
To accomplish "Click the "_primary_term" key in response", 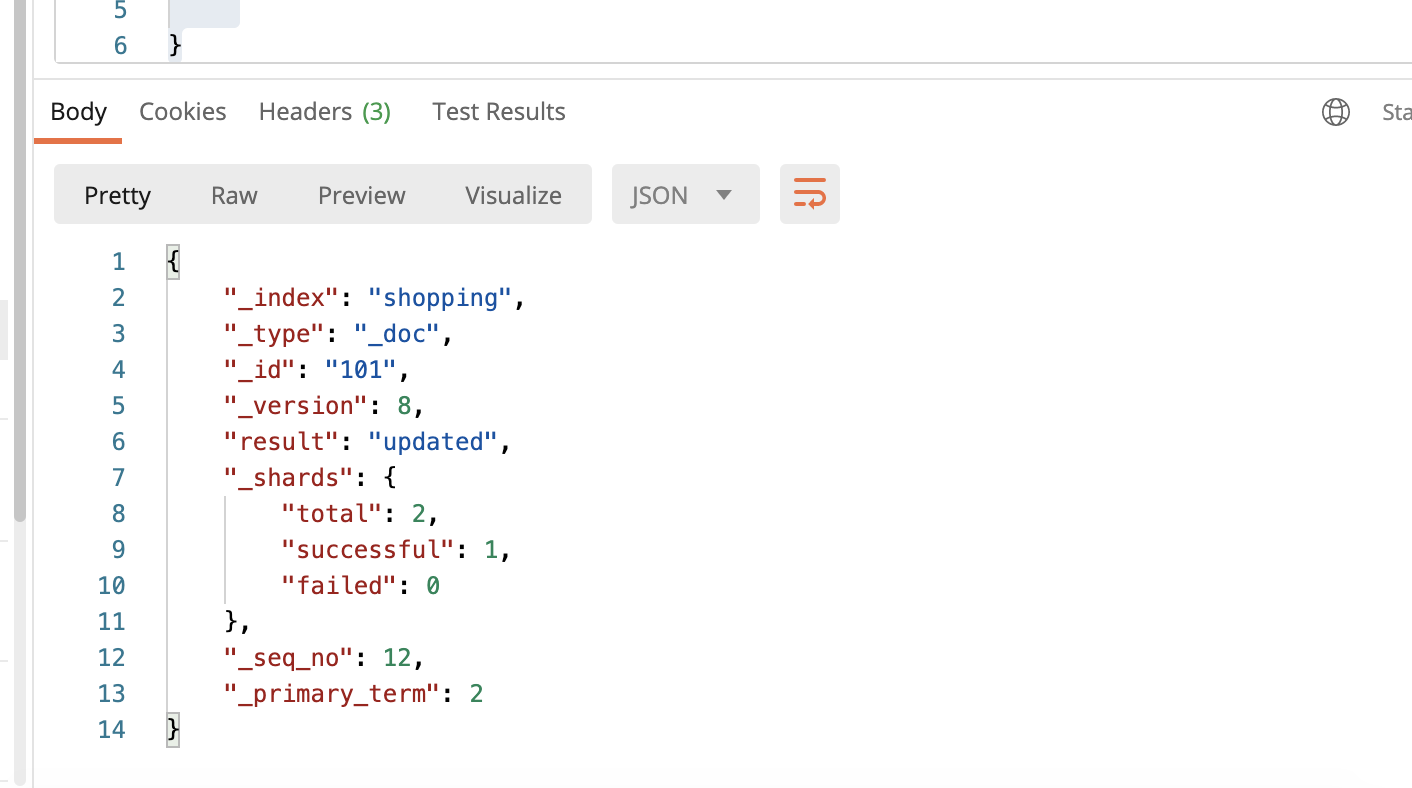I will pos(331,694).
